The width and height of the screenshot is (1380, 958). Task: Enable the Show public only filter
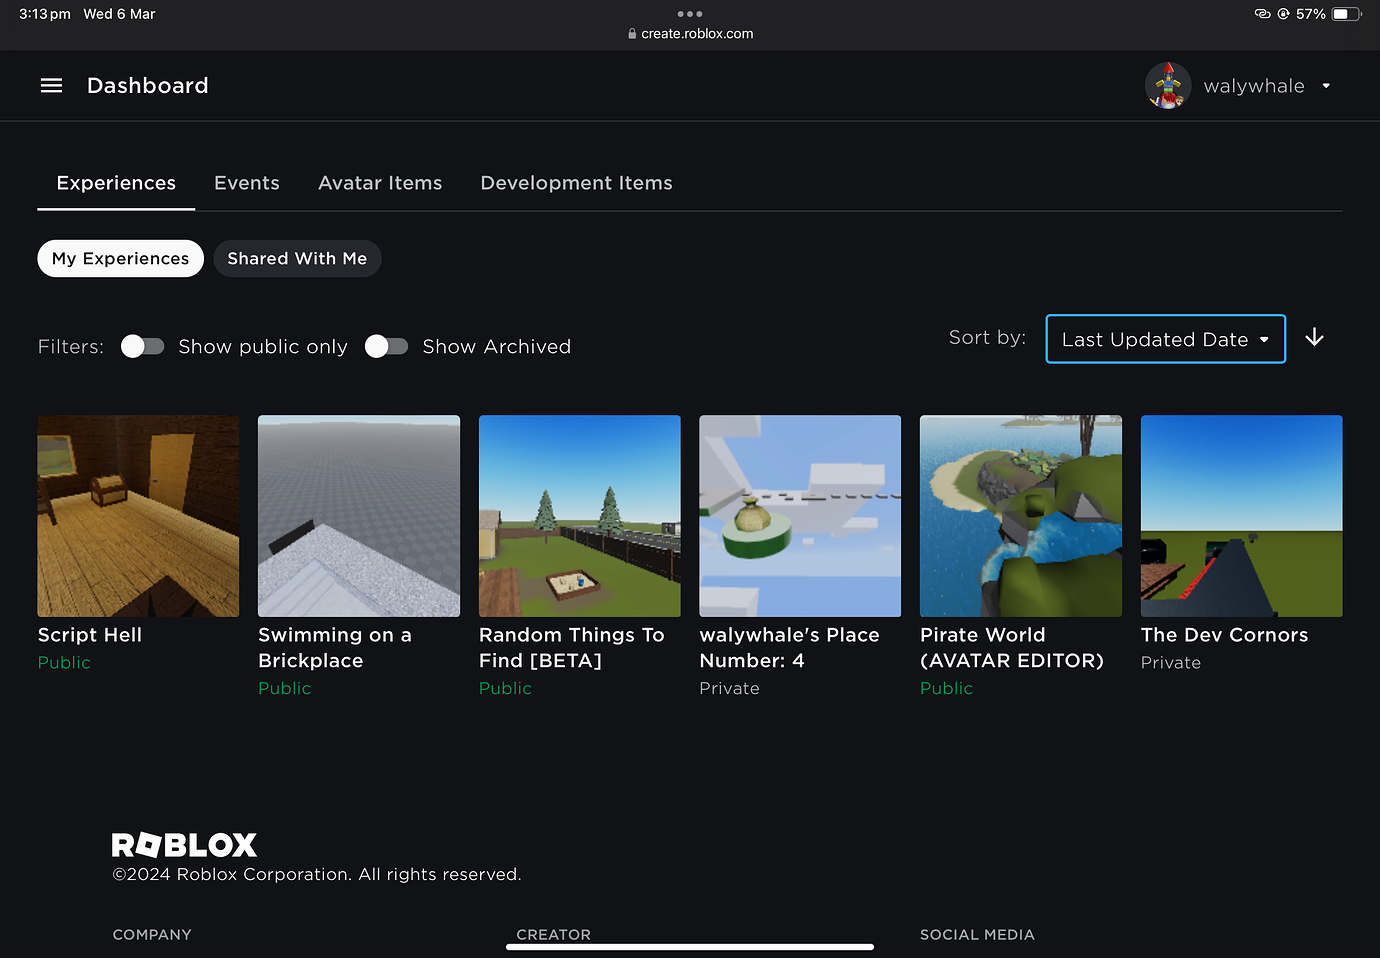coord(142,346)
